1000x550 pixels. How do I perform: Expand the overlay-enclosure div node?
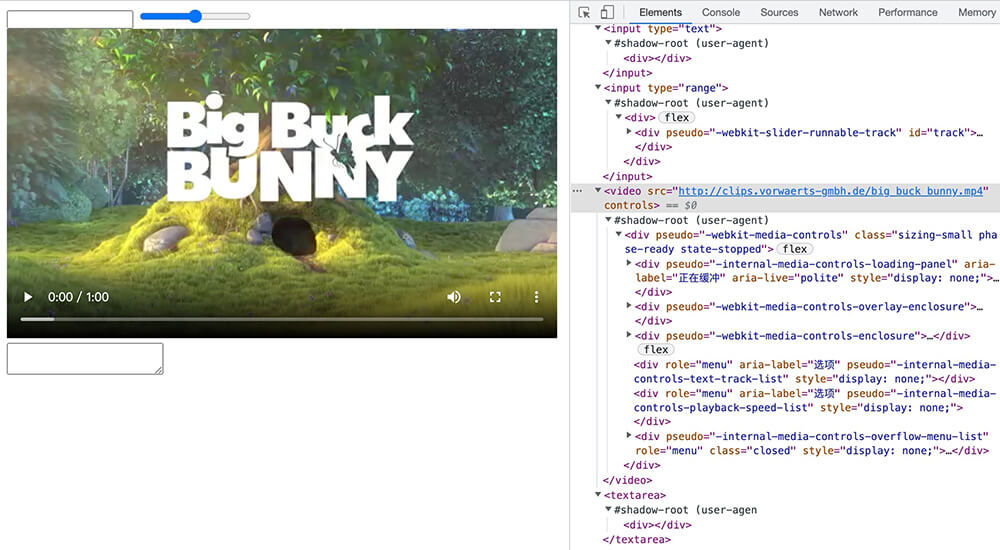click(x=629, y=306)
